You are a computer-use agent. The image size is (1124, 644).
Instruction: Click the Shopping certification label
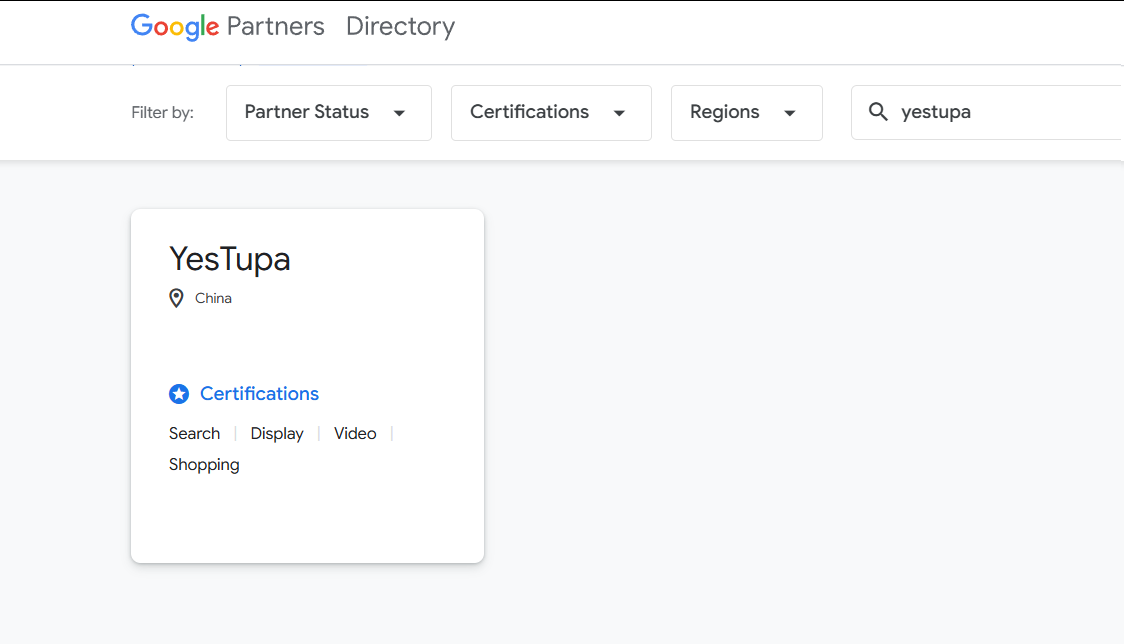(204, 464)
